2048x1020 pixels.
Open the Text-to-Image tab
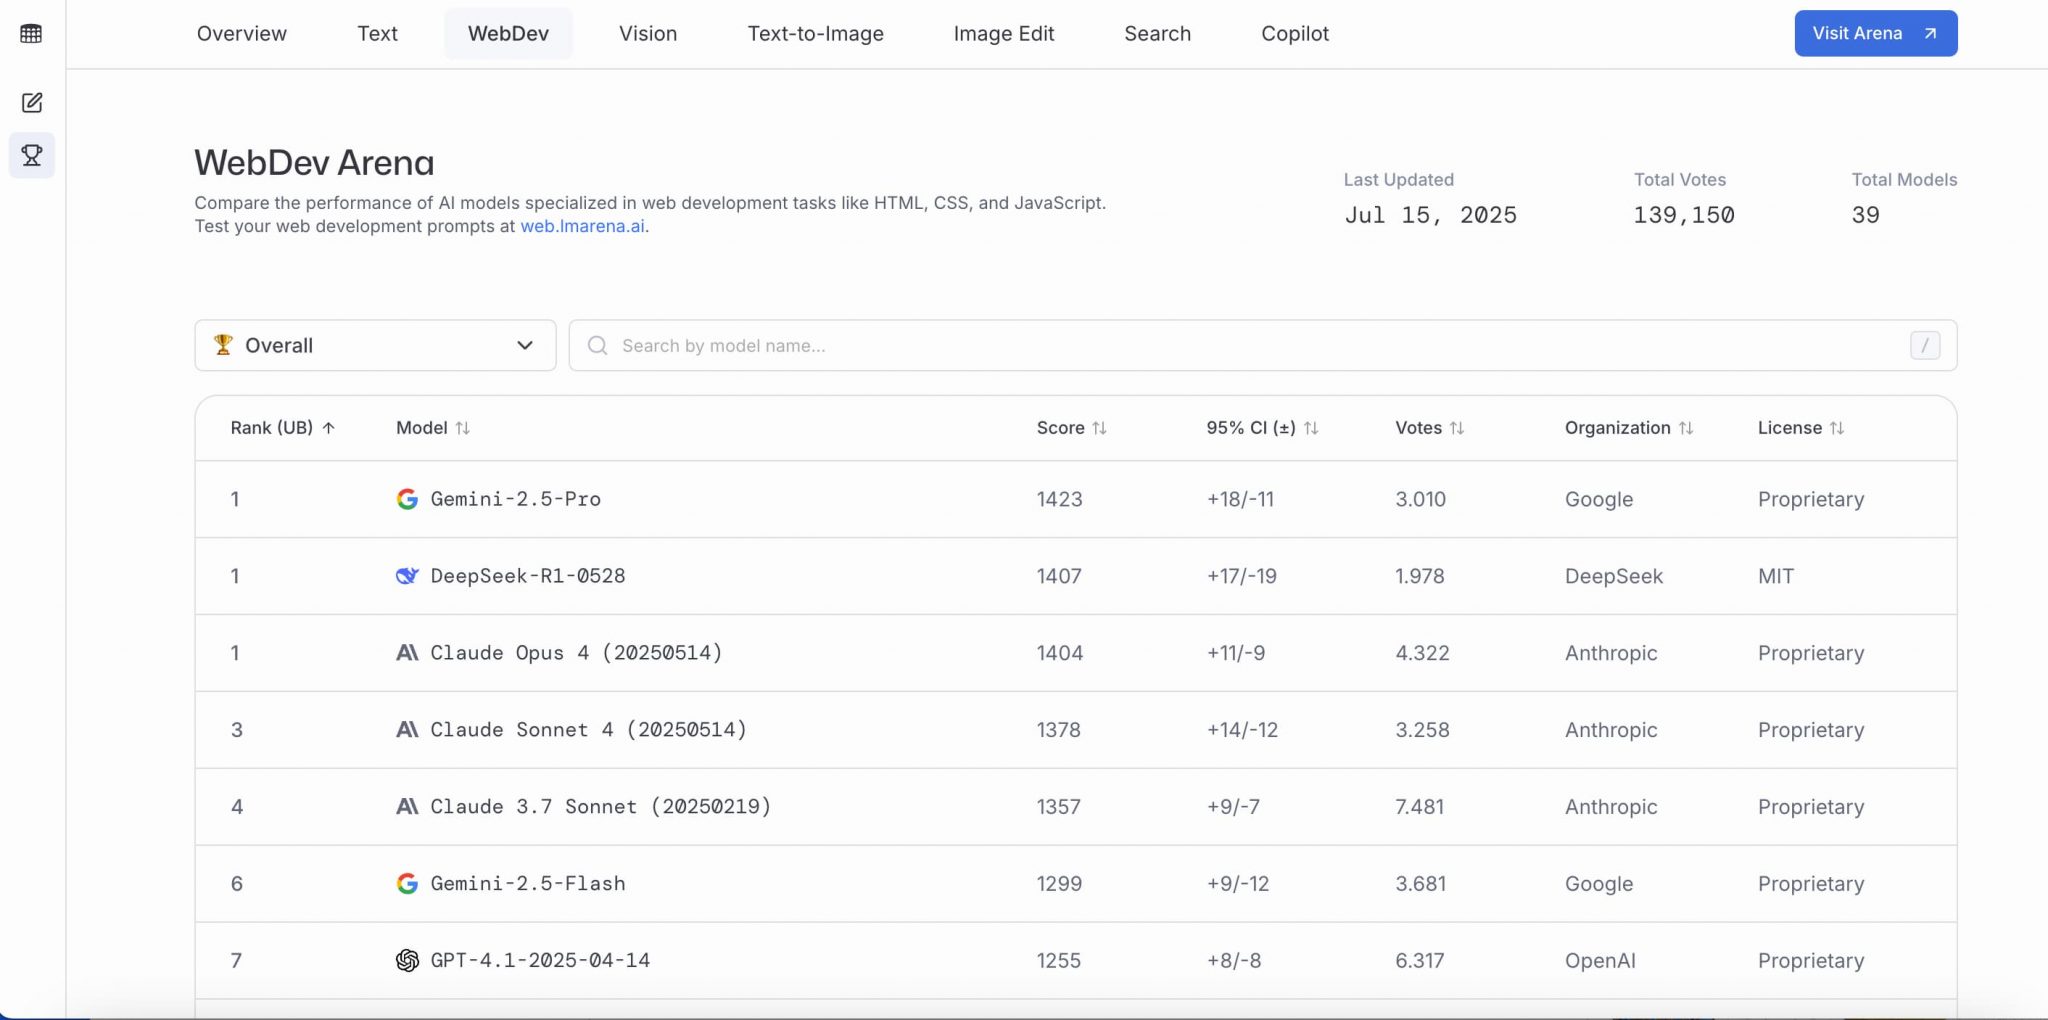(815, 34)
